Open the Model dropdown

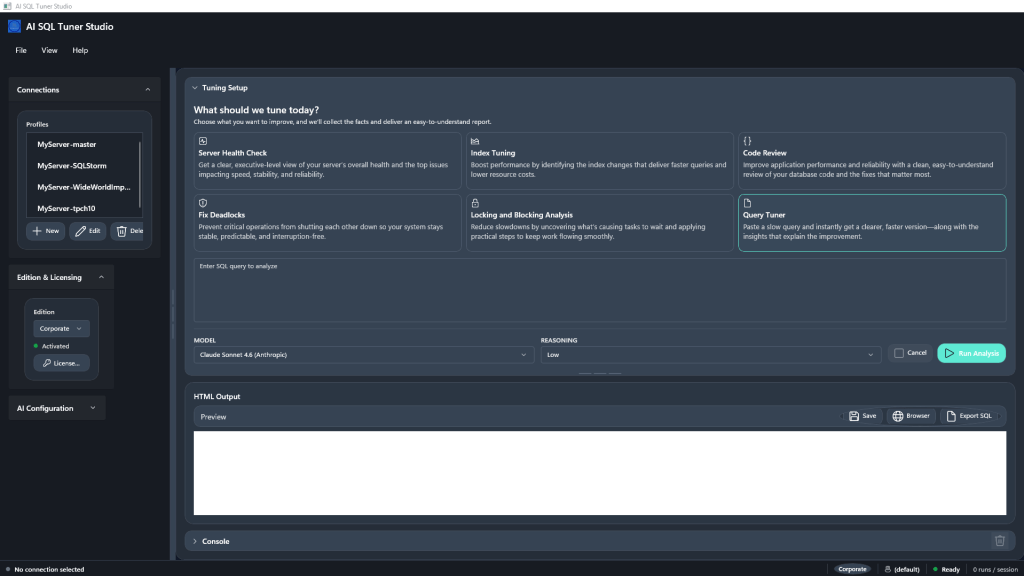(x=363, y=355)
